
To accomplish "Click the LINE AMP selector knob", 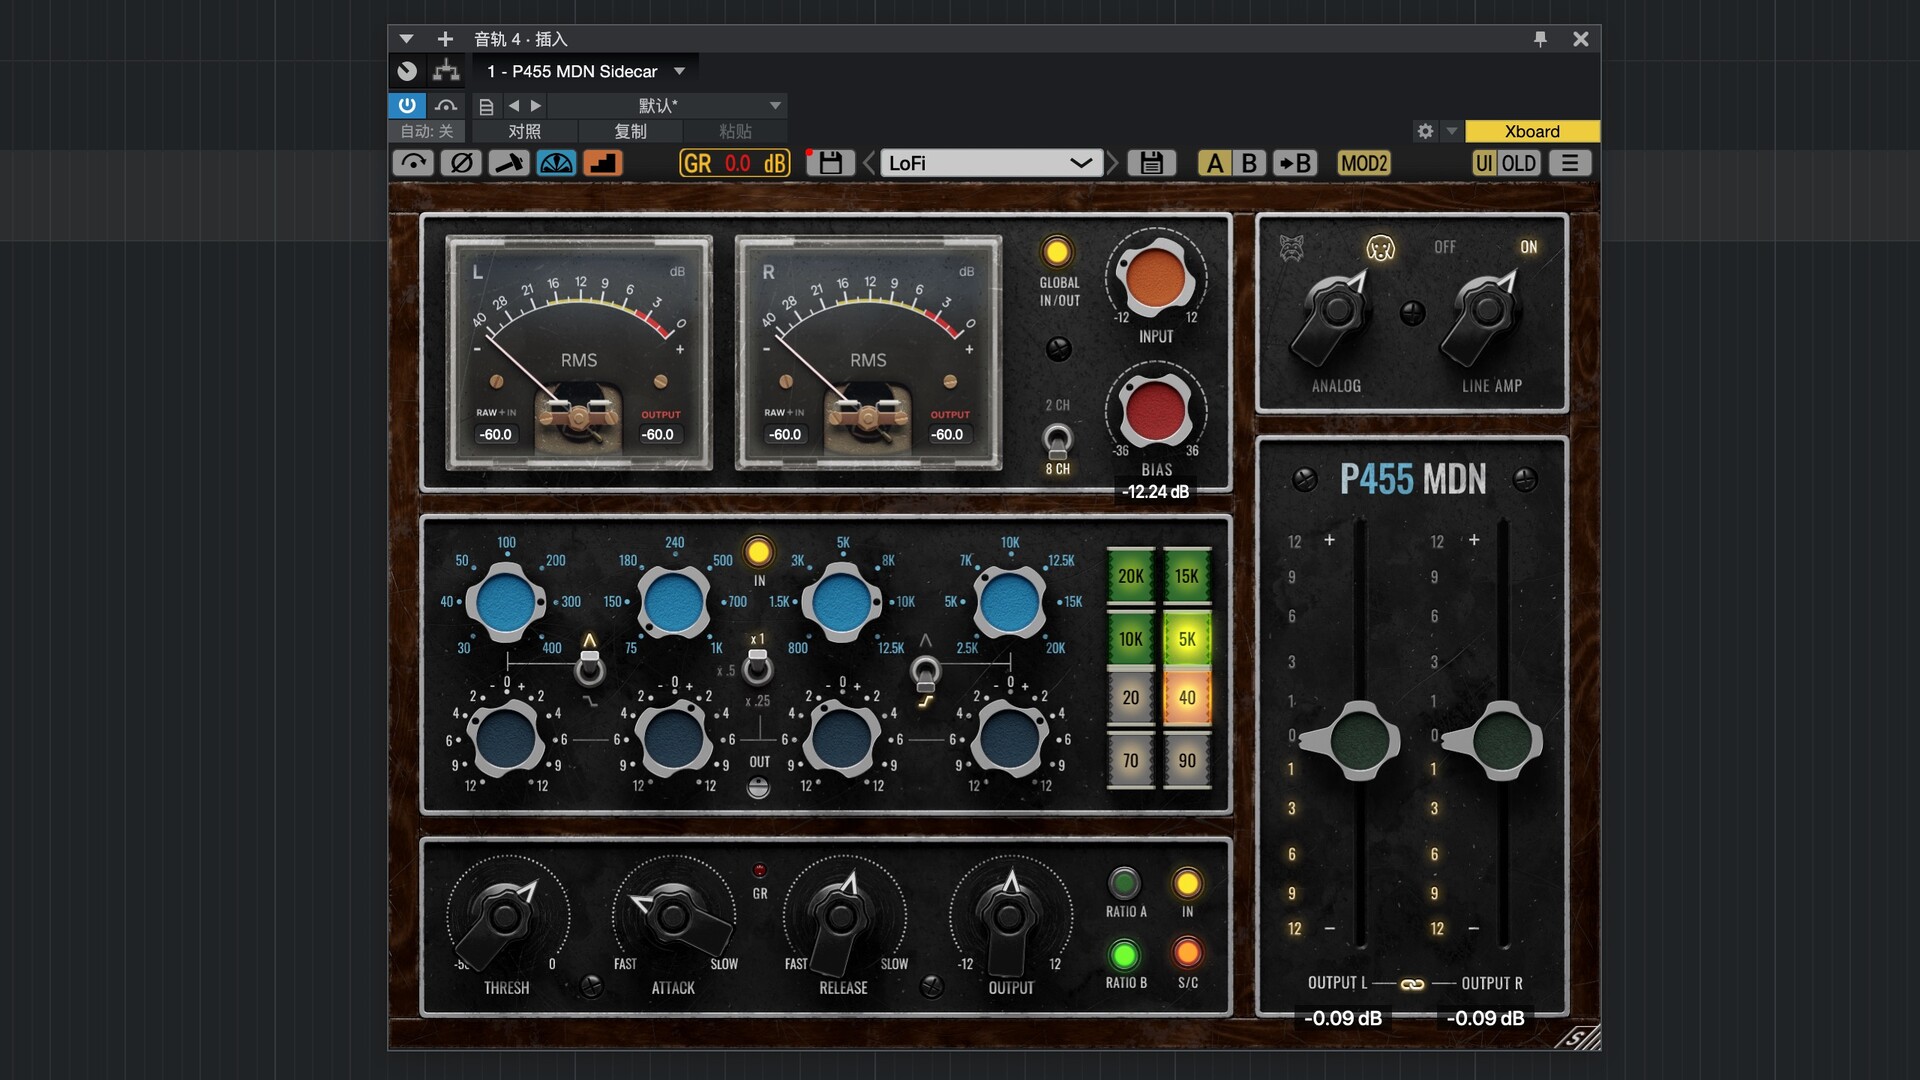I will tap(1484, 314).
